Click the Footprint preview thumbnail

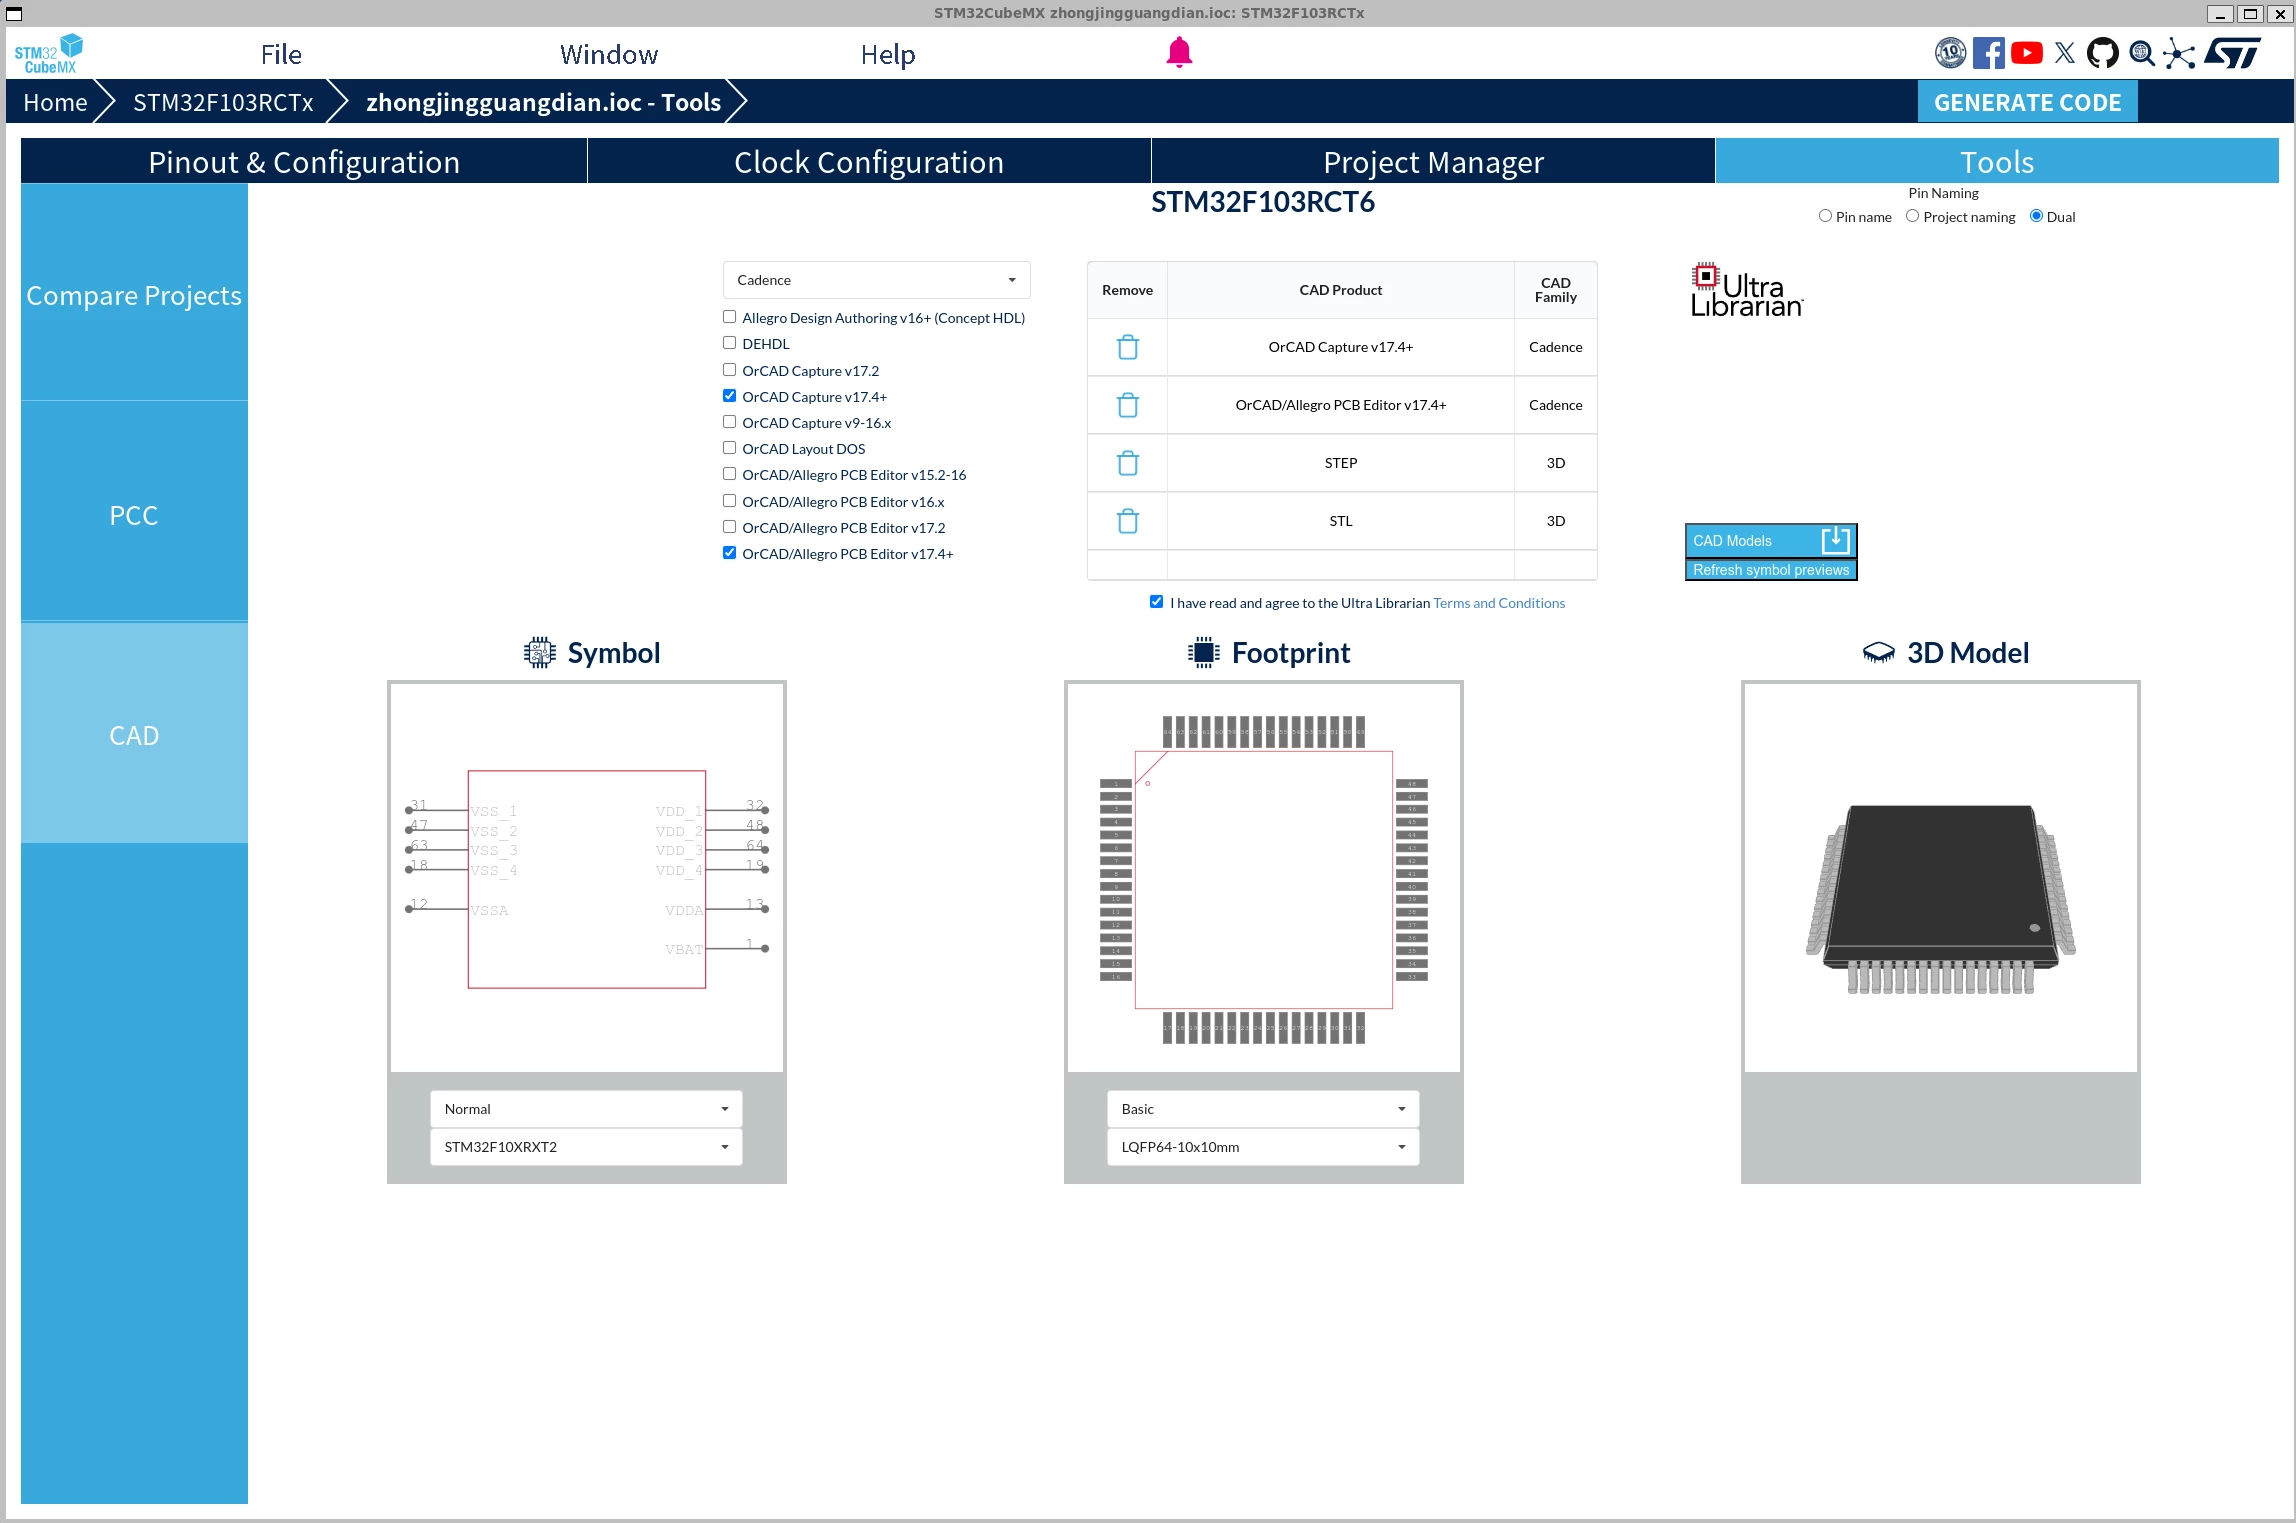(x=1264, y=878)
